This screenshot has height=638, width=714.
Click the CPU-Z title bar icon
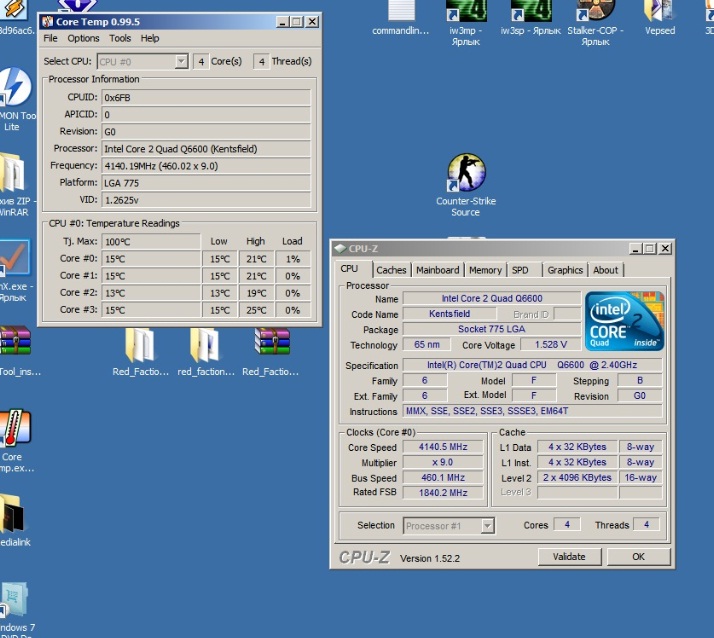[340, 249]
